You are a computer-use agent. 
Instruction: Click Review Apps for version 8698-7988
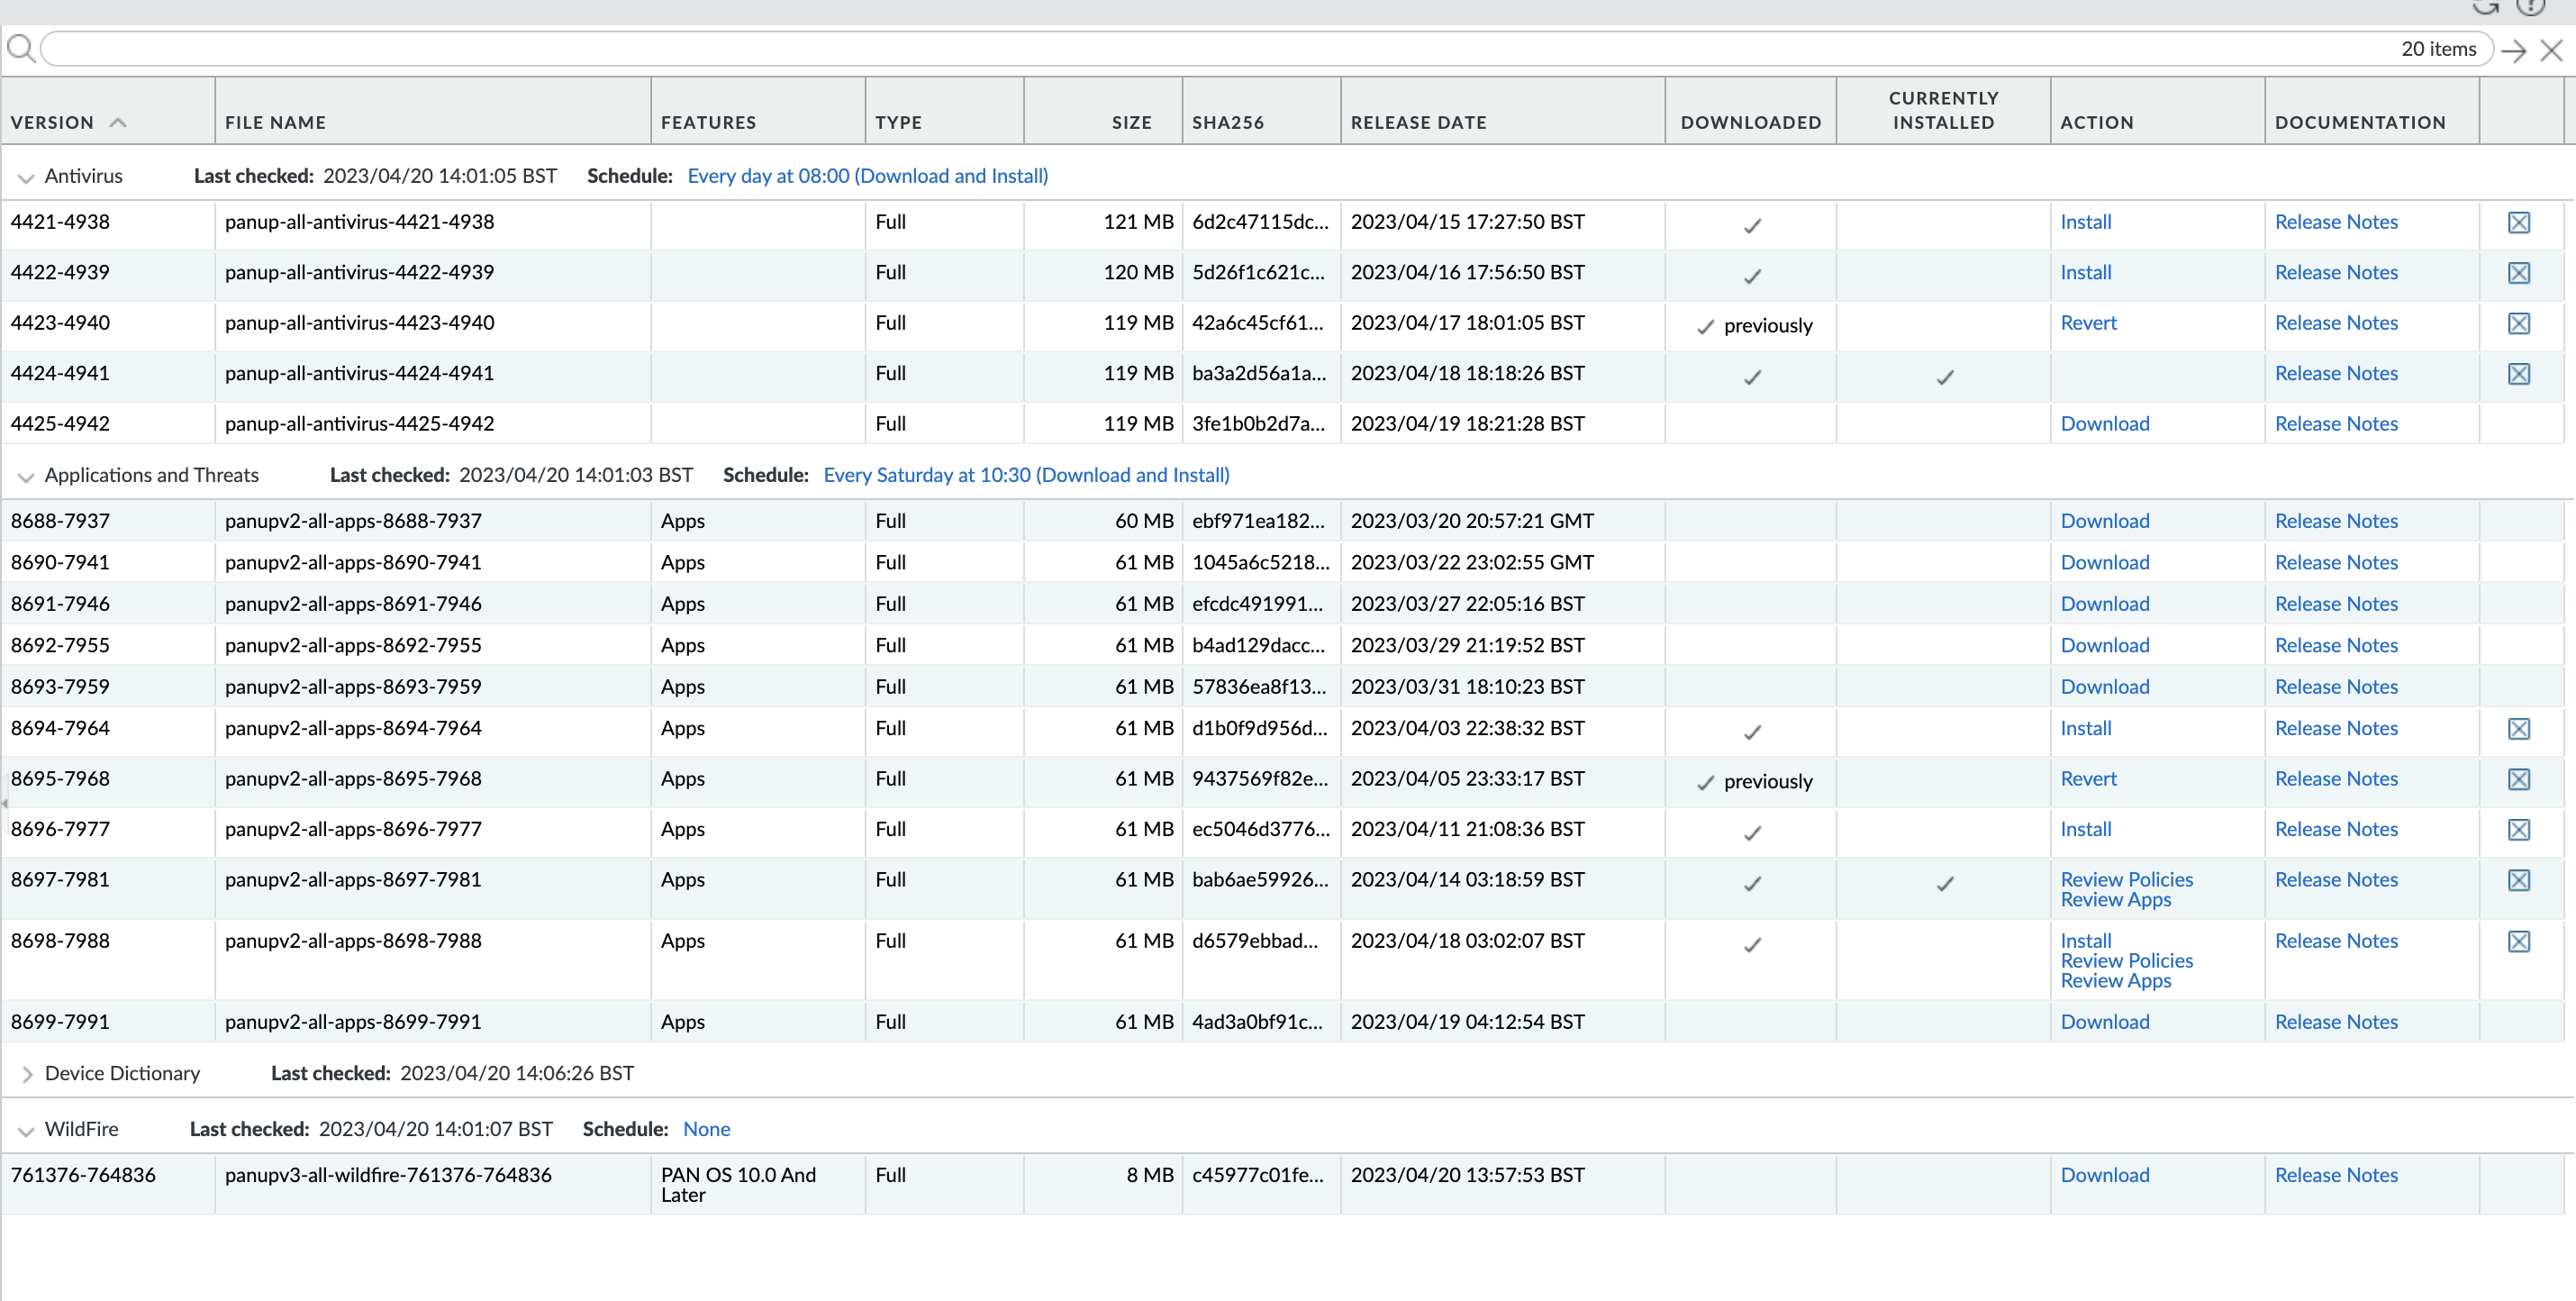[x=2117, y=980]
